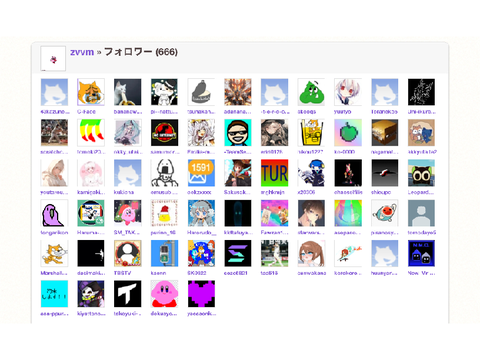Screen dimensions: 480x360
Task: Open the two blue ghosts on navy avatar
Action: (421, 254)
